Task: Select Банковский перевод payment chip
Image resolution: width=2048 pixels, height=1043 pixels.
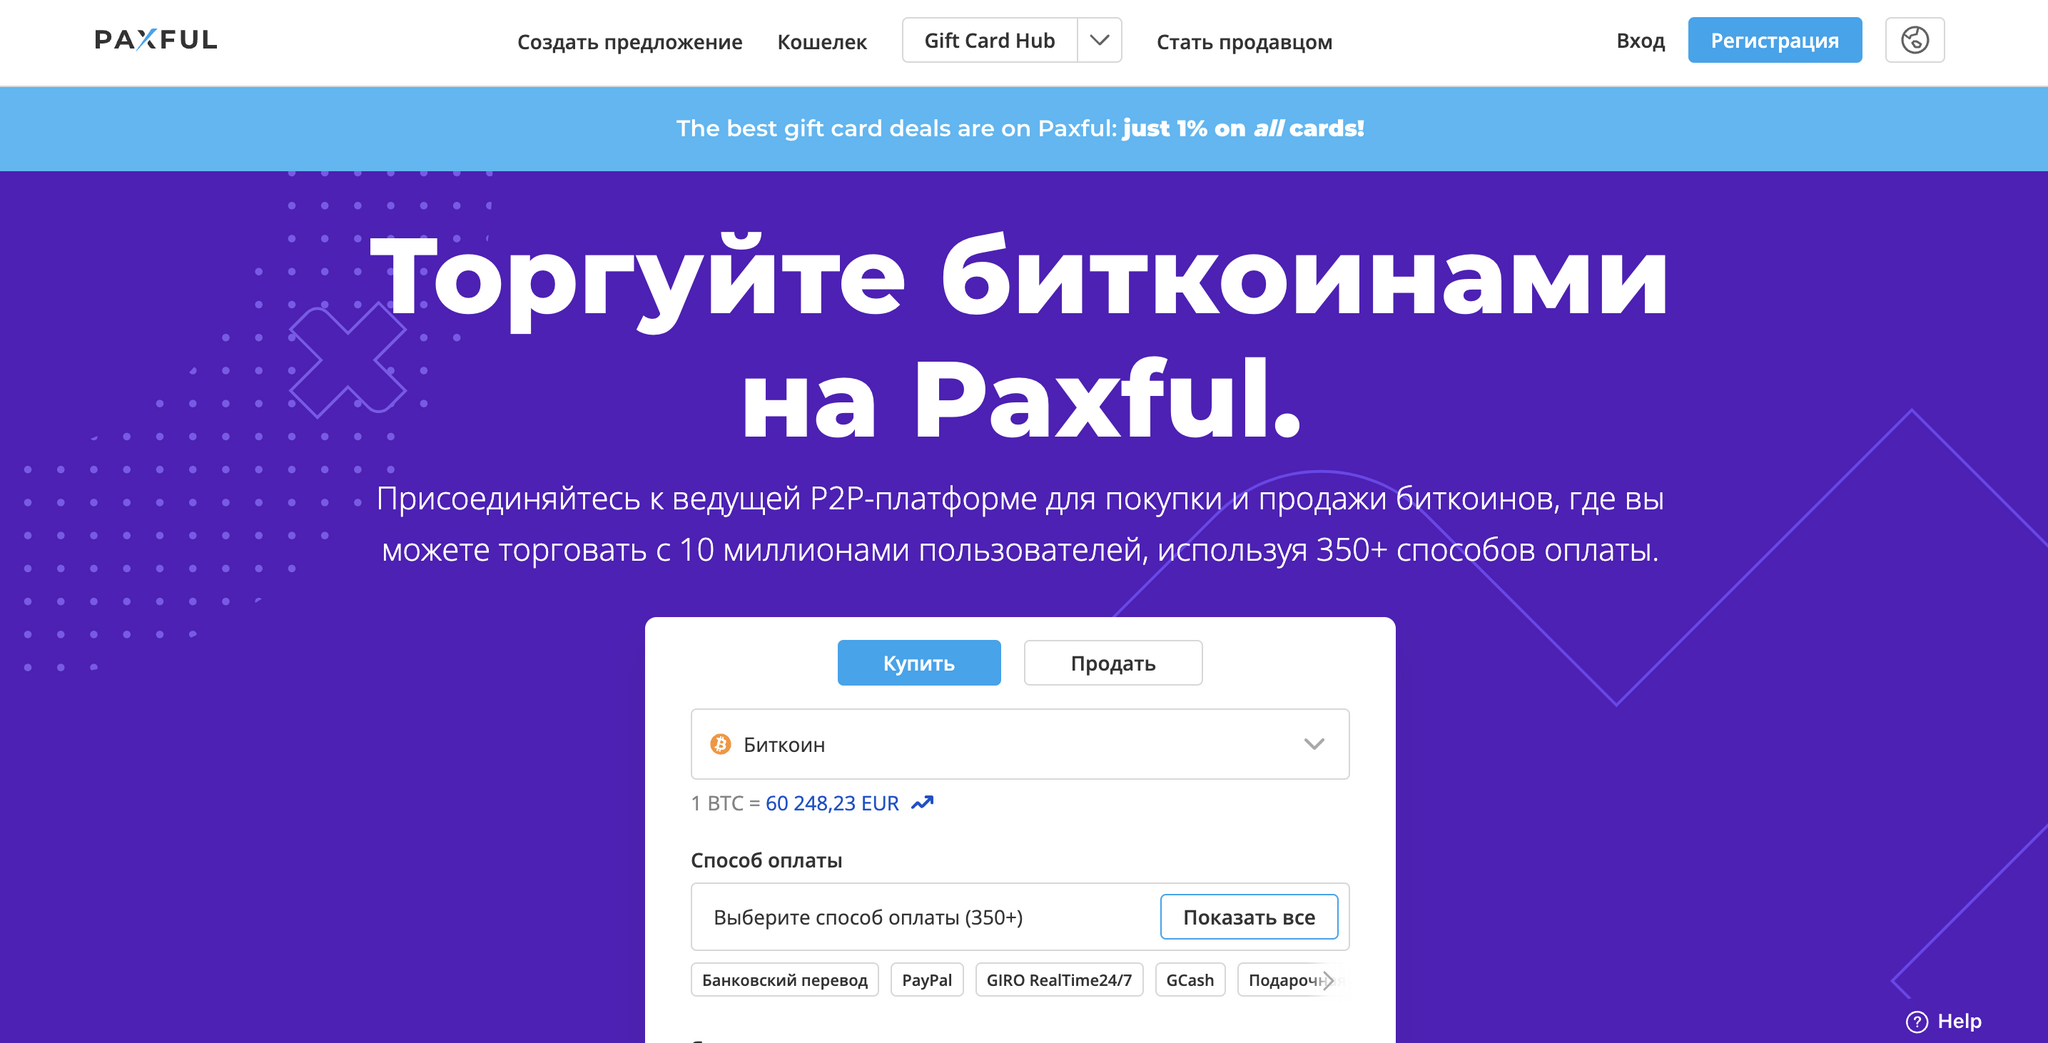Action: pyautogui.click(x=785, y=980)
